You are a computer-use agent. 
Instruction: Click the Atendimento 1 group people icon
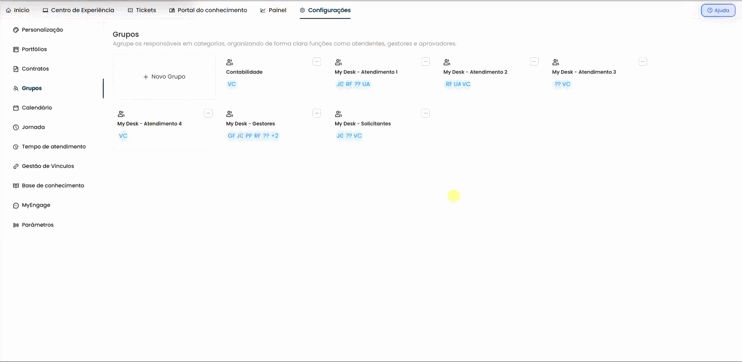click(338, 62)
